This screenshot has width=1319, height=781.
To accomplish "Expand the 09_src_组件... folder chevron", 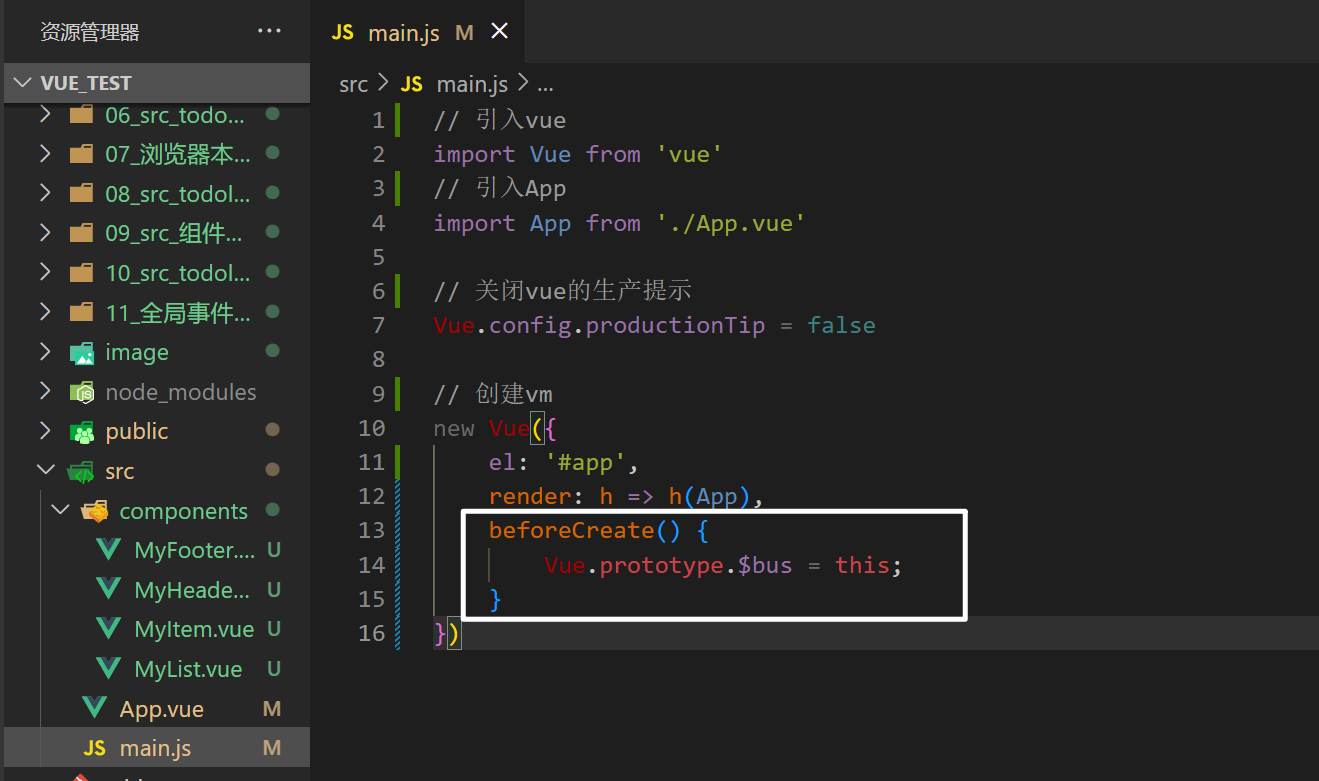I will point(45,233).
